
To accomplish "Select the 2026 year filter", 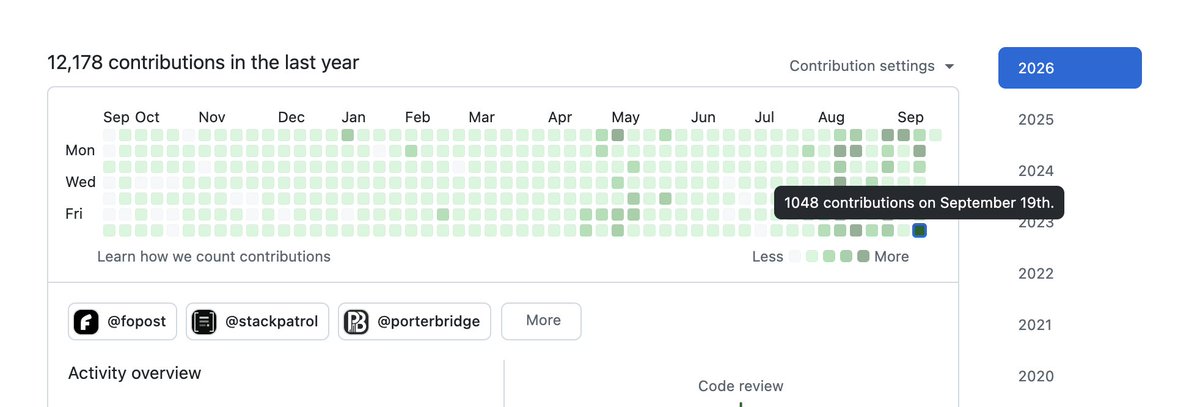I will (1070, 68).
